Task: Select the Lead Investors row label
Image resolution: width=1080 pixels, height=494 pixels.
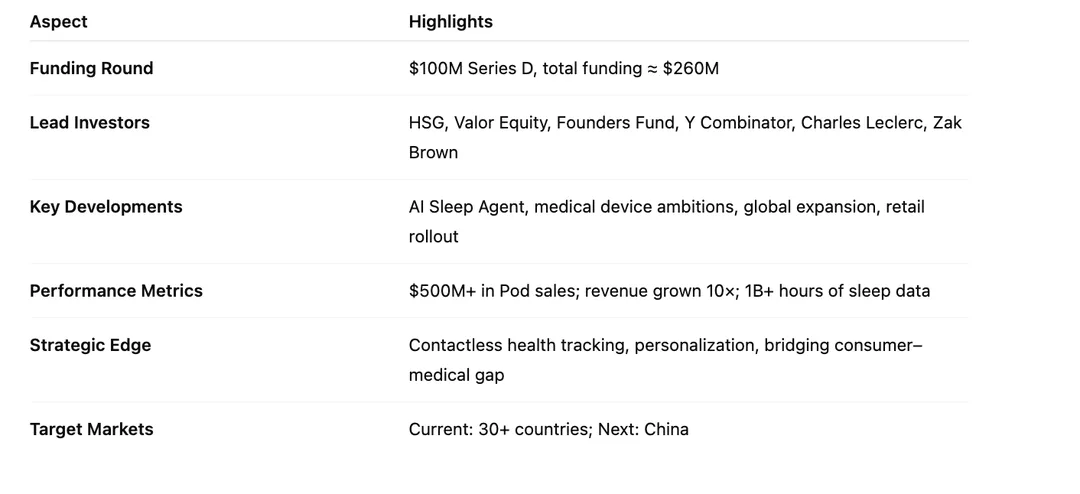Action: [89, 122]
